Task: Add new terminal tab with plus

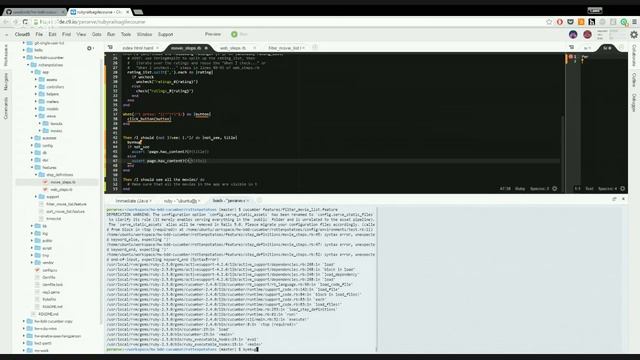Action: (x=259, y=200)
